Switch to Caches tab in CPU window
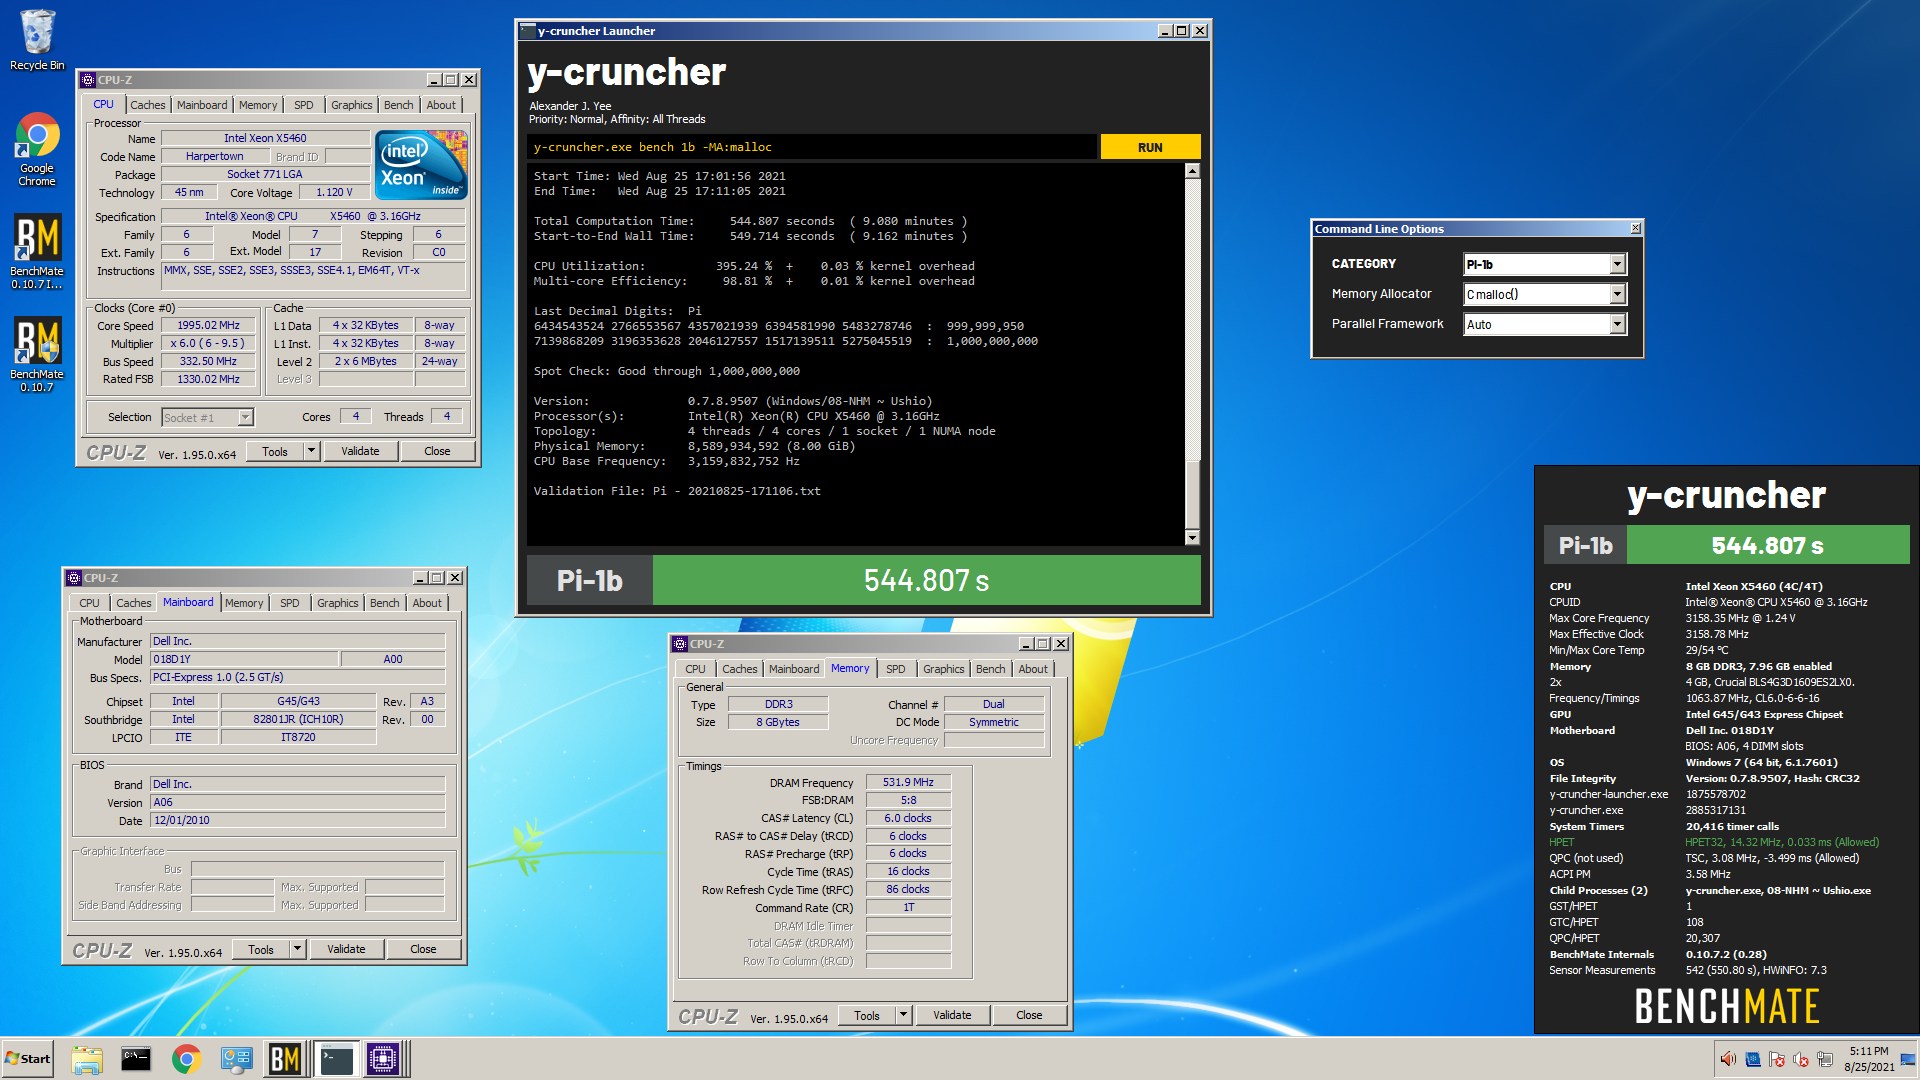1920x1080 pixels. pyautogui.click(x=148, y=105)
